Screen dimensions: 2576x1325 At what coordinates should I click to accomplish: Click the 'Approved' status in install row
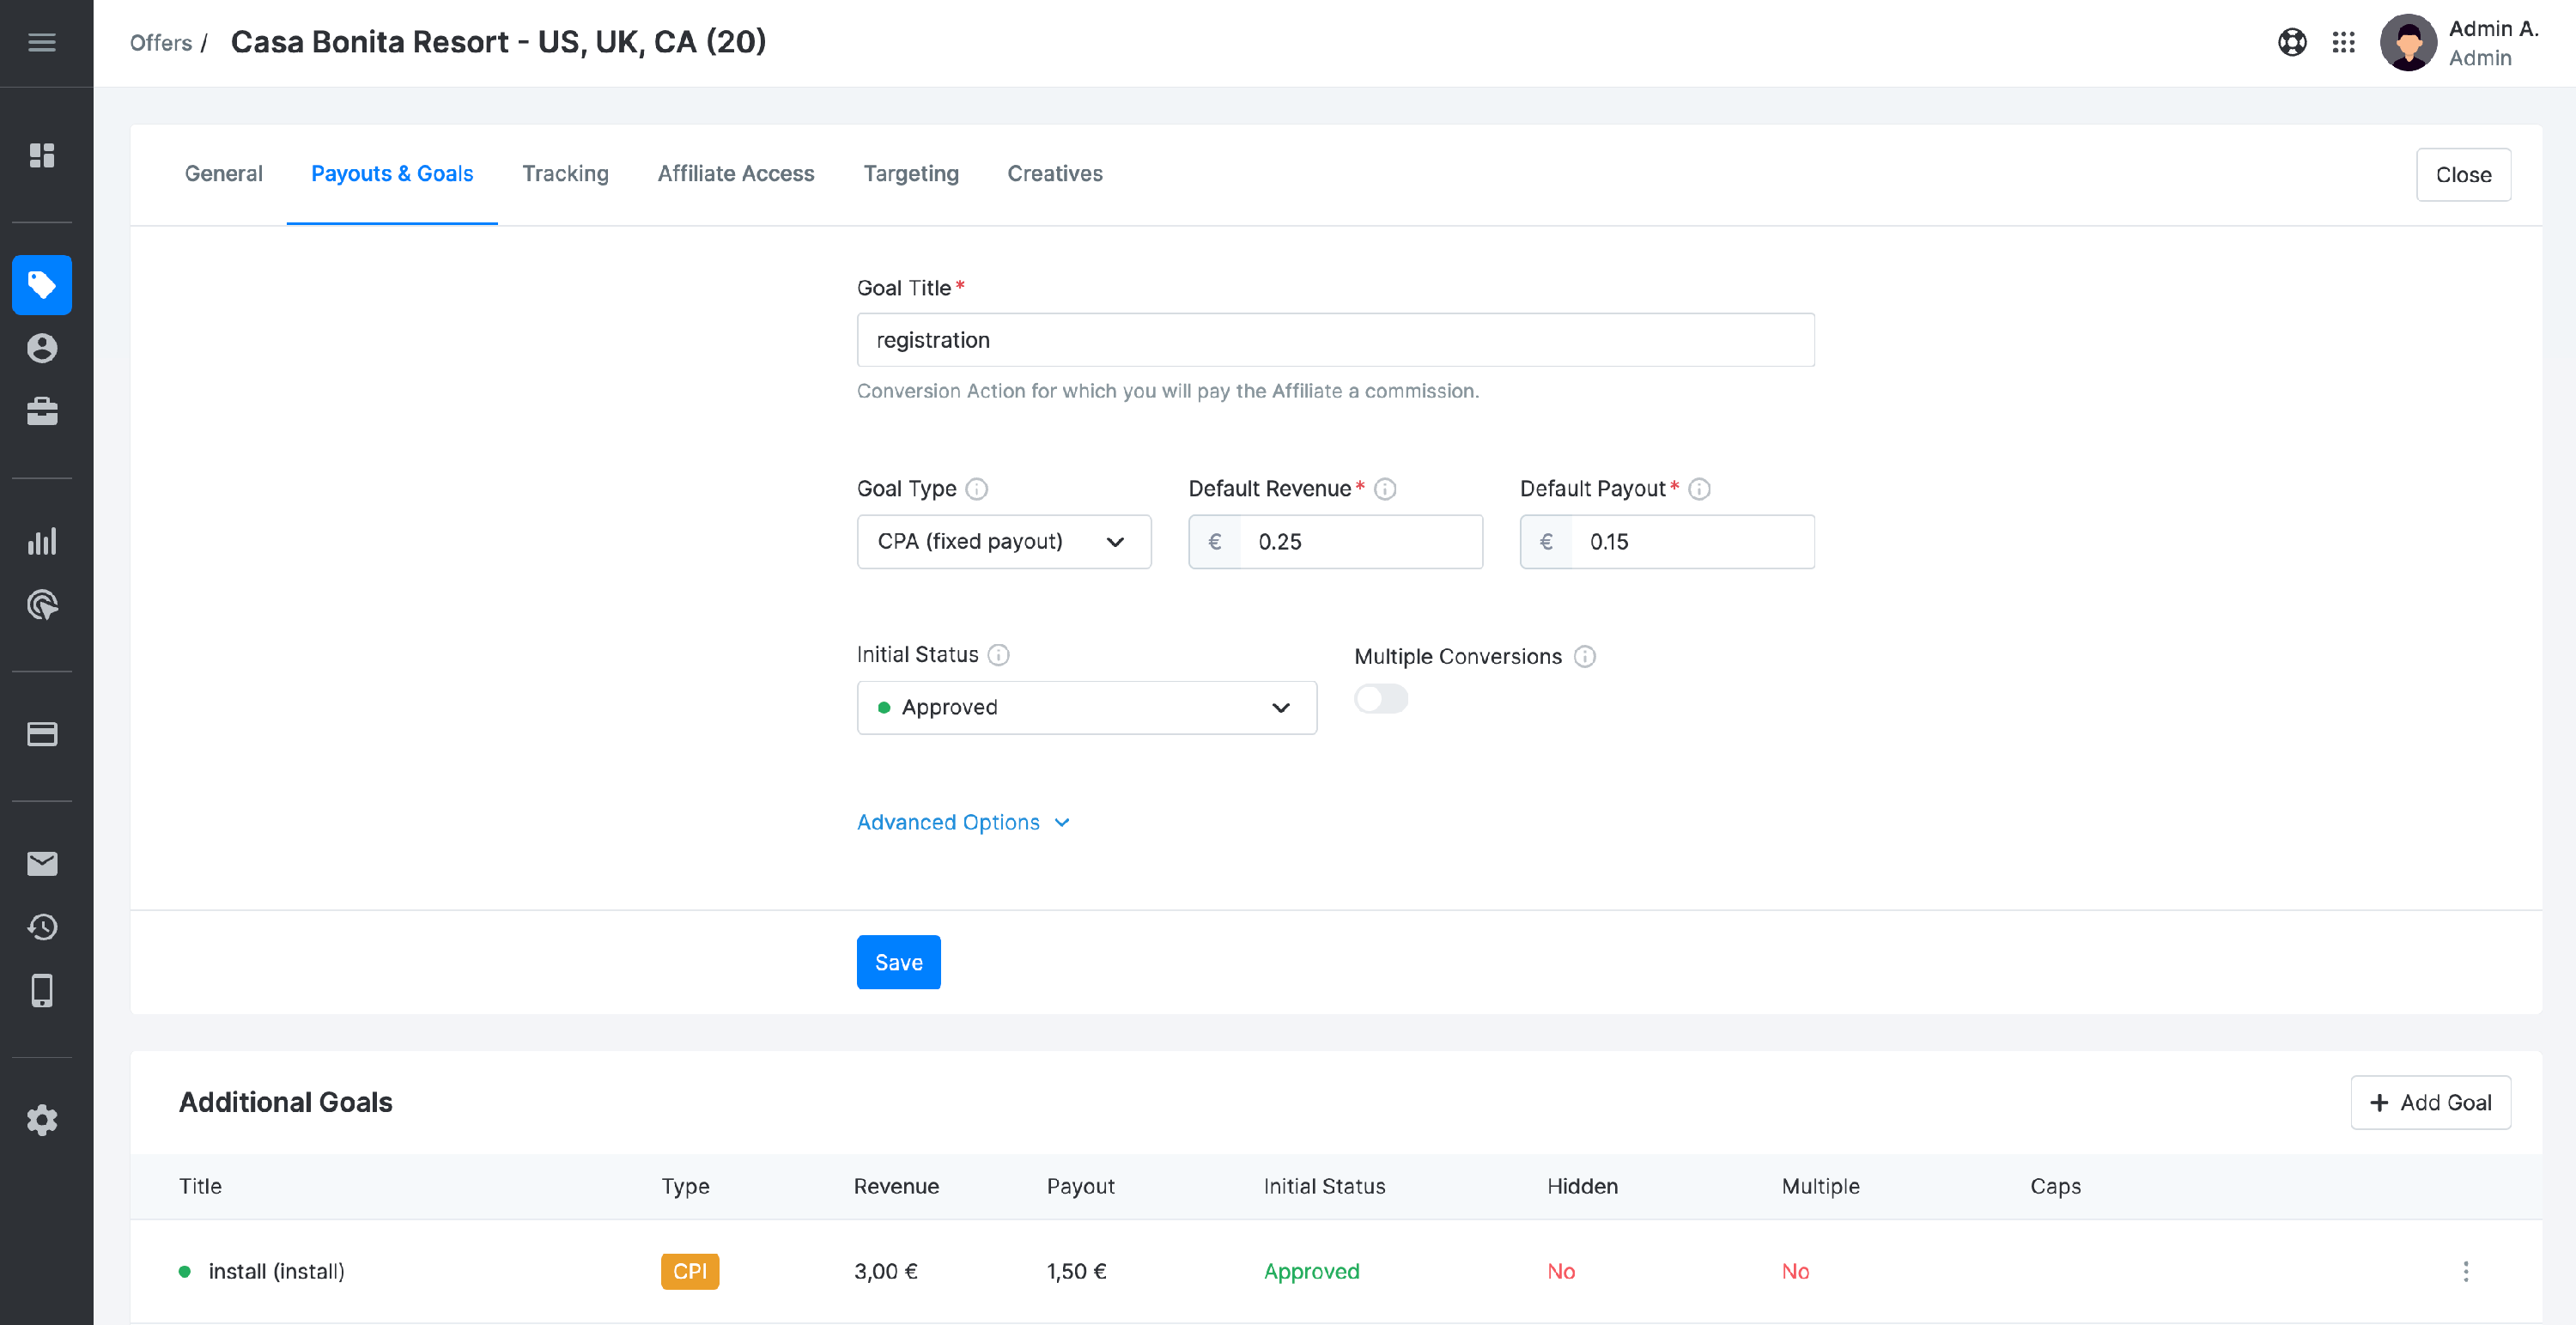(1312, 1271)
